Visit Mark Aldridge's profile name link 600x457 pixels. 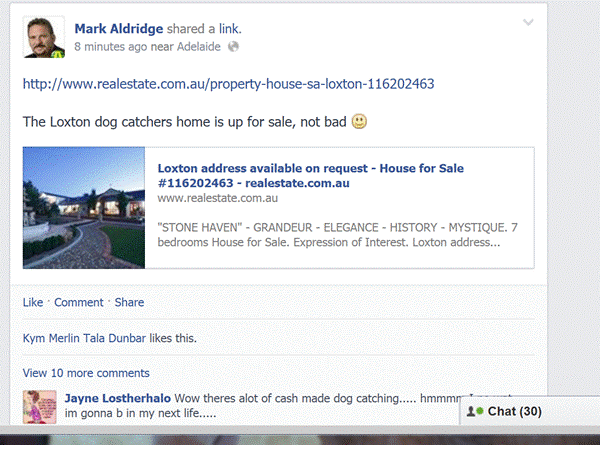point(119,29)
